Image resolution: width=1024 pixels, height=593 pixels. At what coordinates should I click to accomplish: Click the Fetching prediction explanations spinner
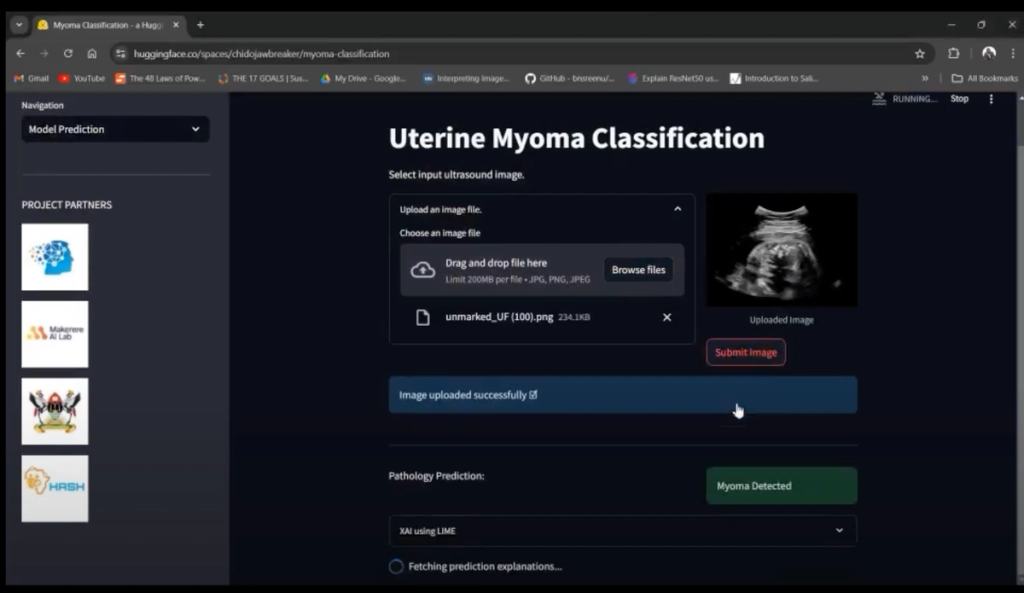click(x=396, y=566)
